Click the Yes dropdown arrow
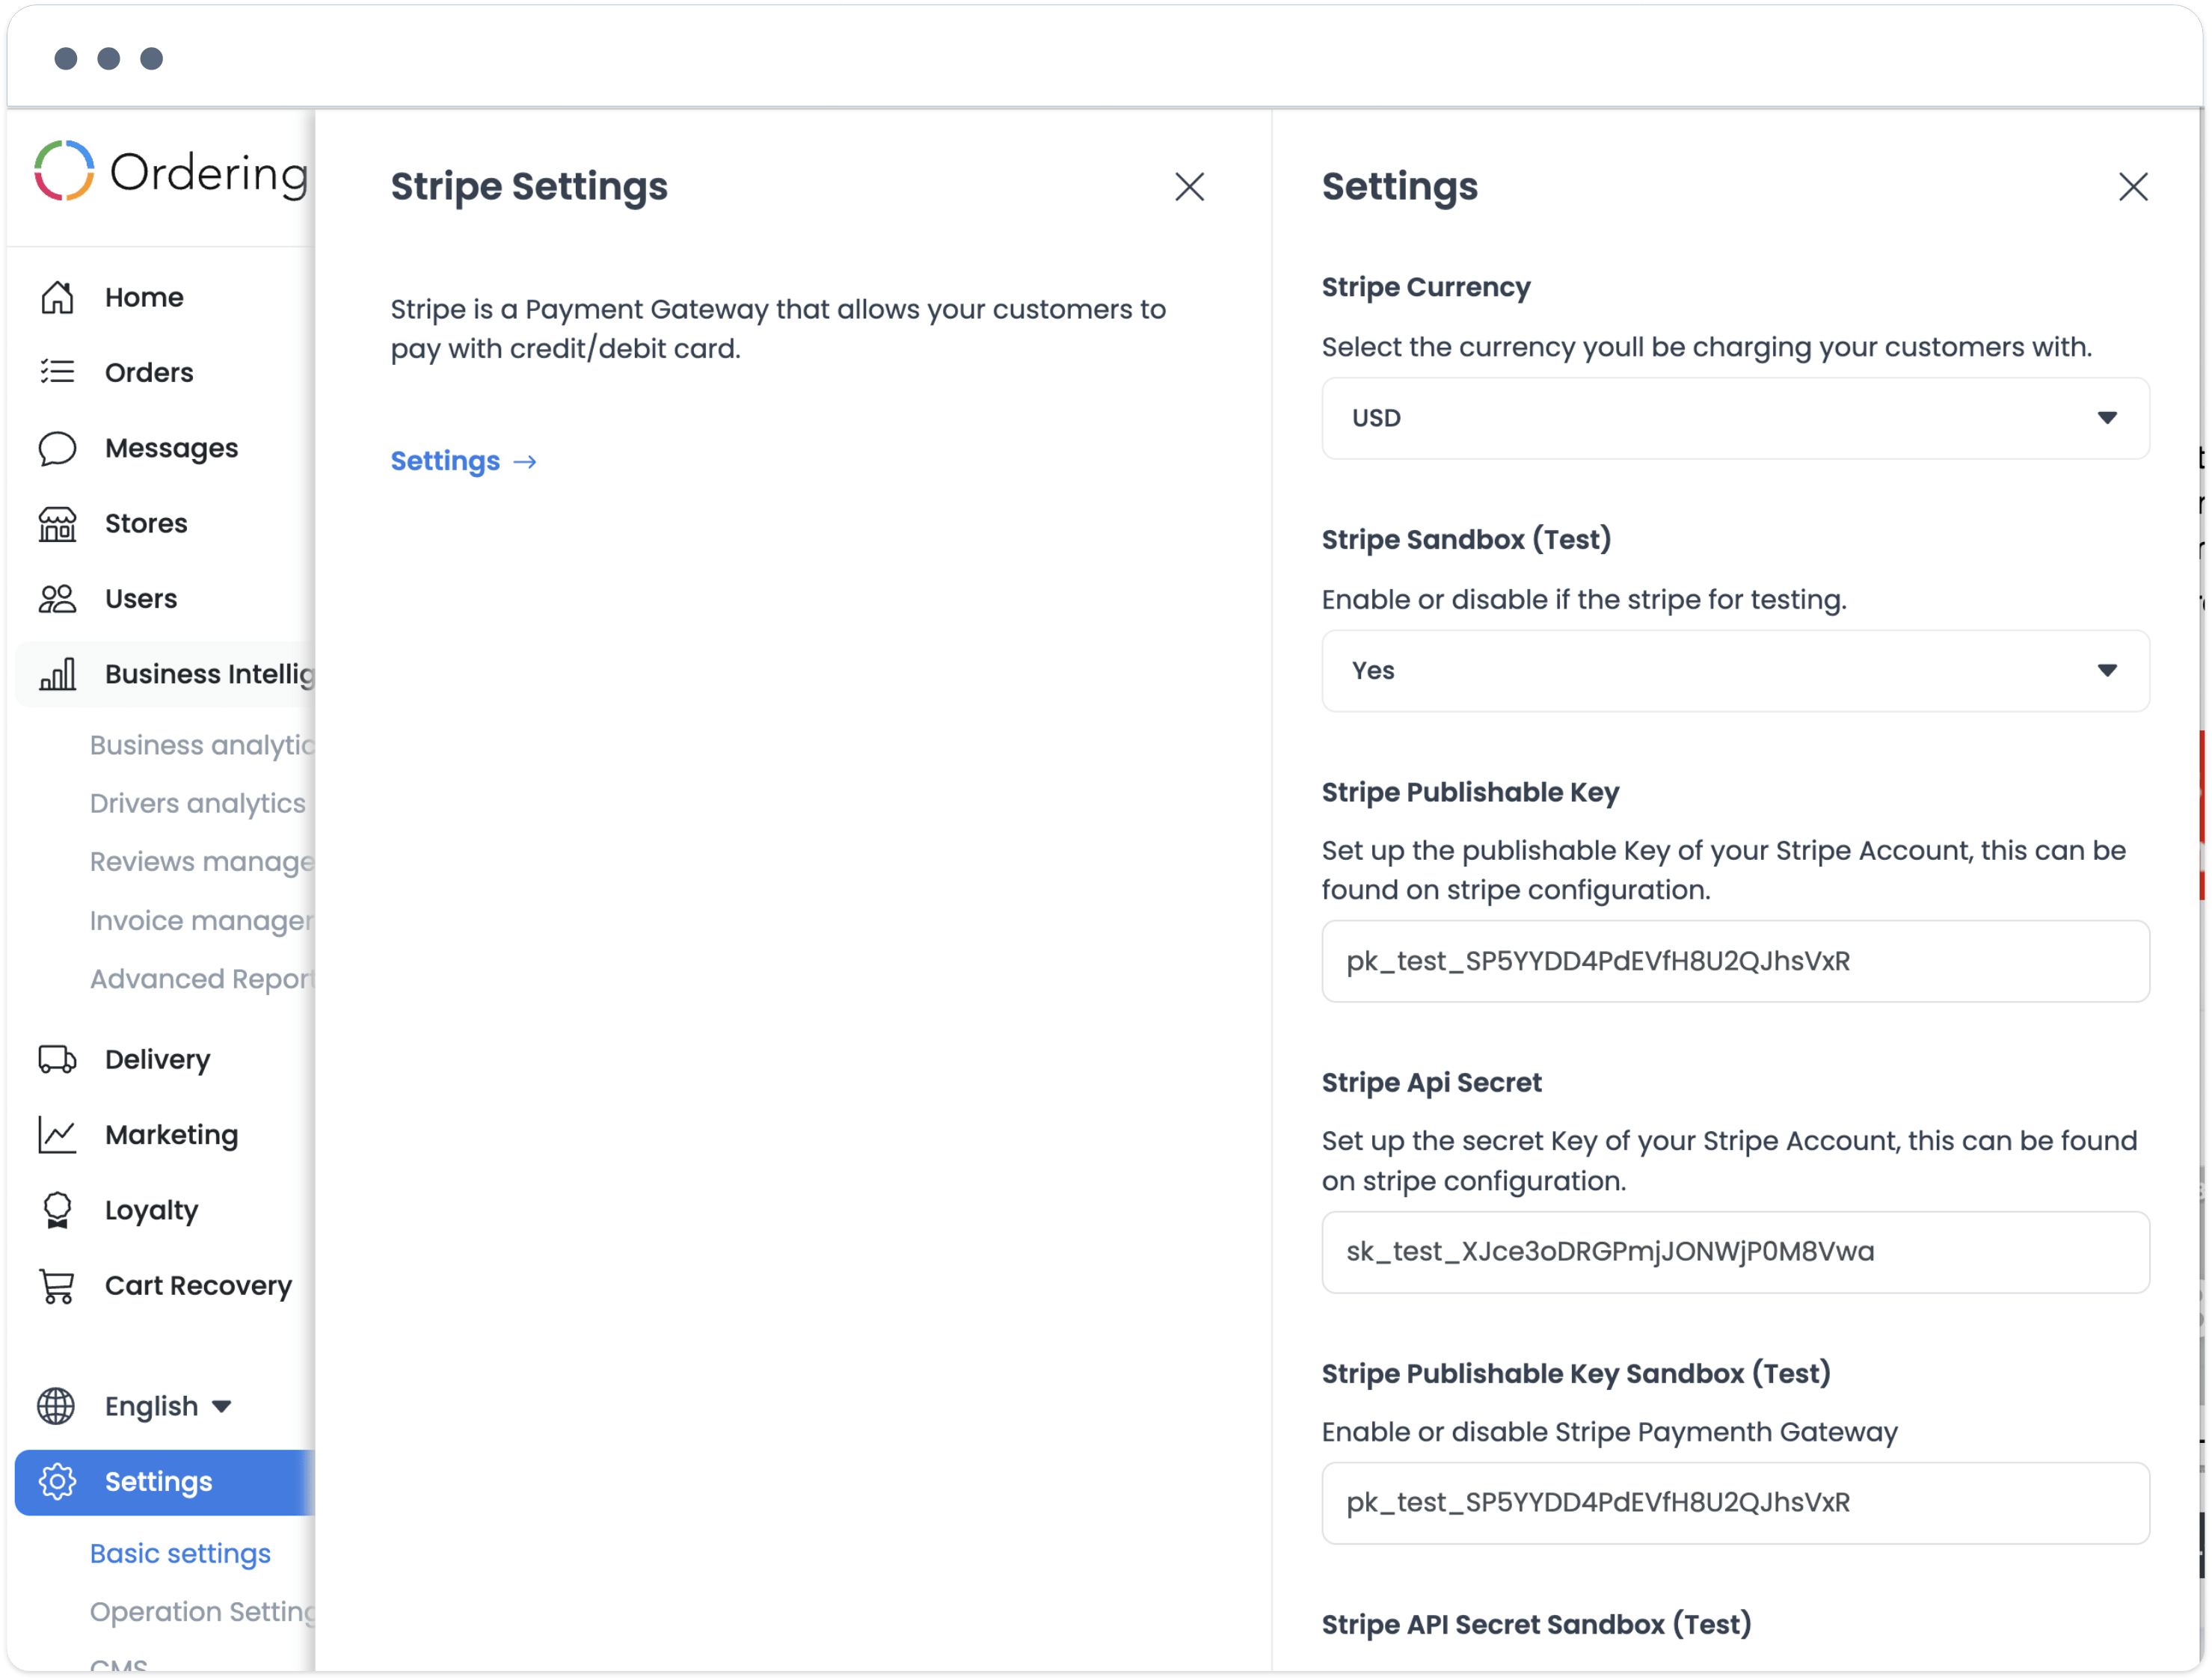 click(x=2107, y=671)
